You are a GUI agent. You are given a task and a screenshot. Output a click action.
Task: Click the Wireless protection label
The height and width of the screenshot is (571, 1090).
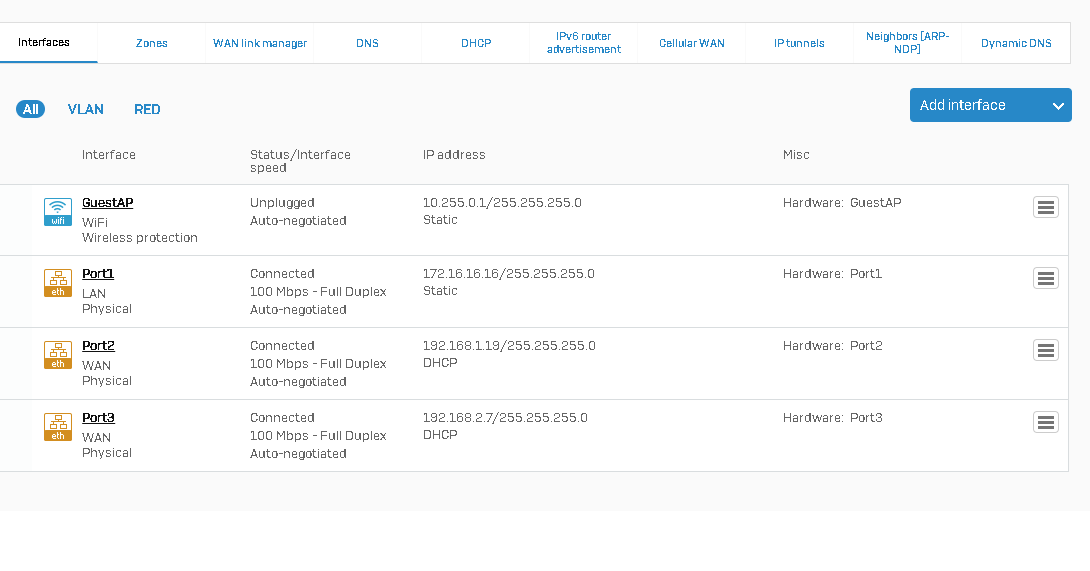click(140, 238)
